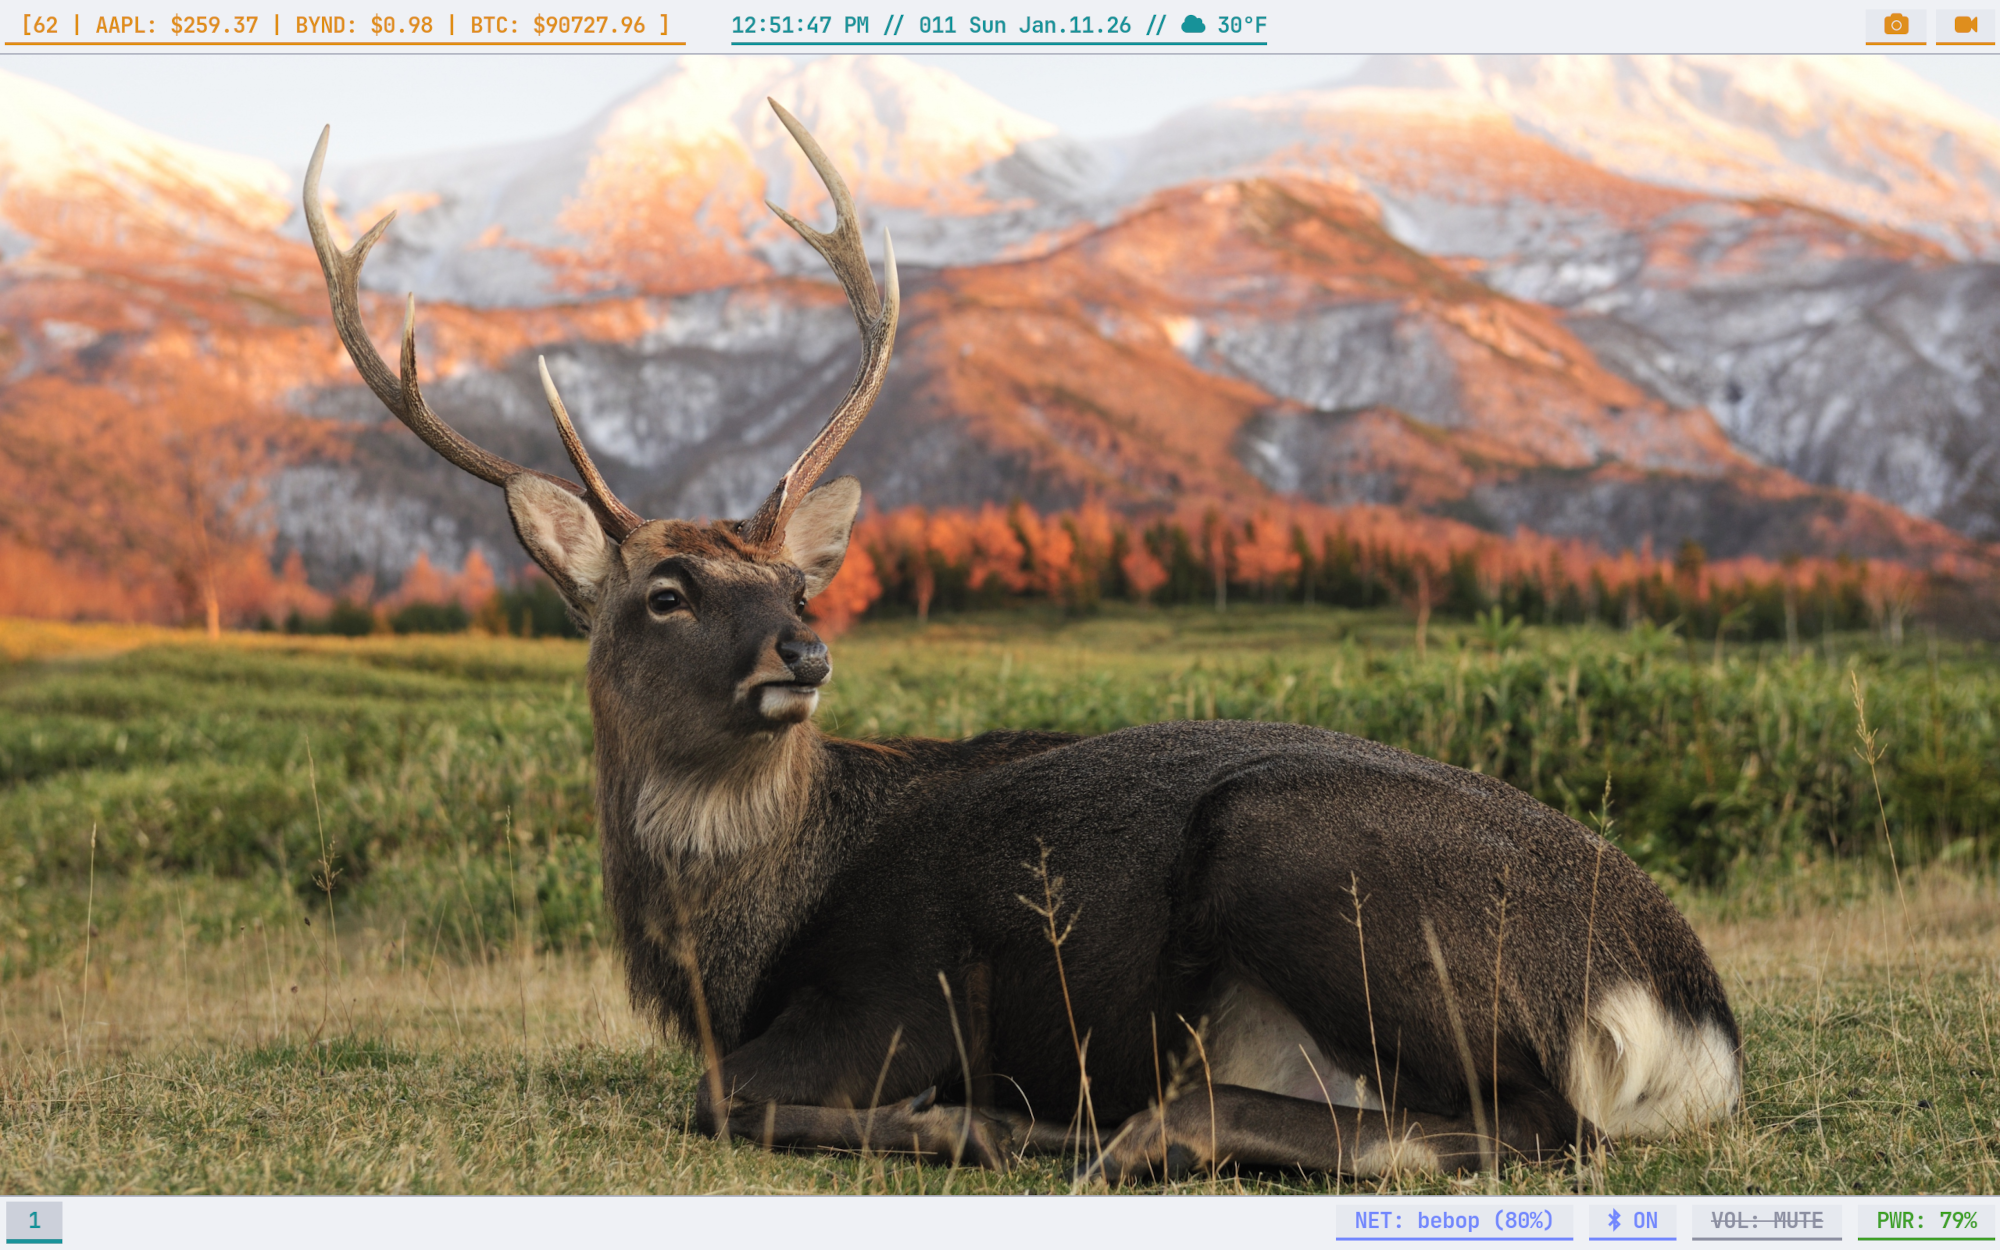2000x1250 pixels.
Task: Click the 12:51:47 PM clock
Action: tap(799, 25)
